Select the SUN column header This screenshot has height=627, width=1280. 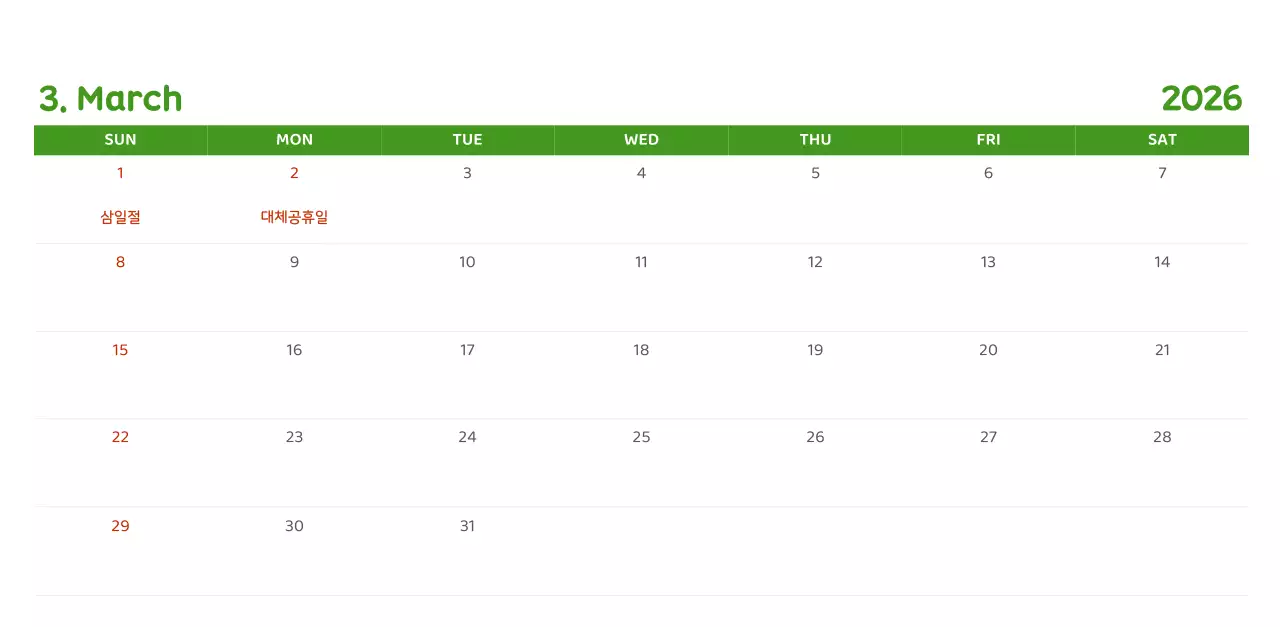pyautogui.click(x=120, y=140)
